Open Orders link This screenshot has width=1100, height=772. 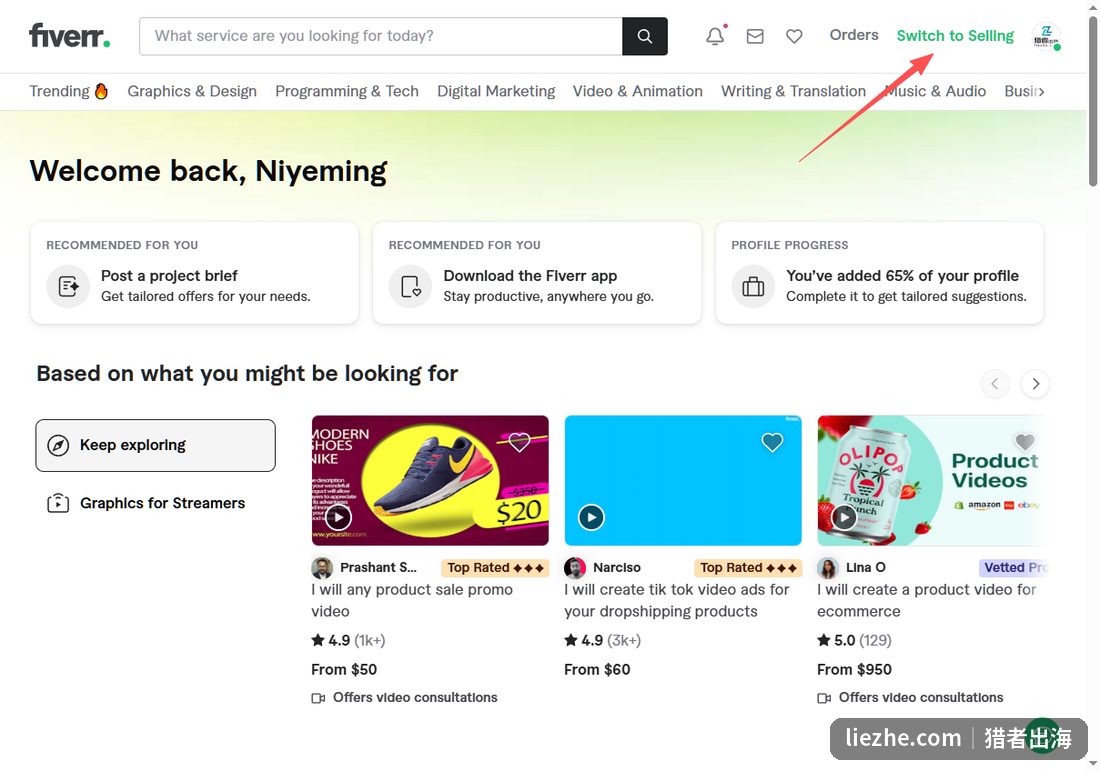pyautogui.click(x=854, y=35)
